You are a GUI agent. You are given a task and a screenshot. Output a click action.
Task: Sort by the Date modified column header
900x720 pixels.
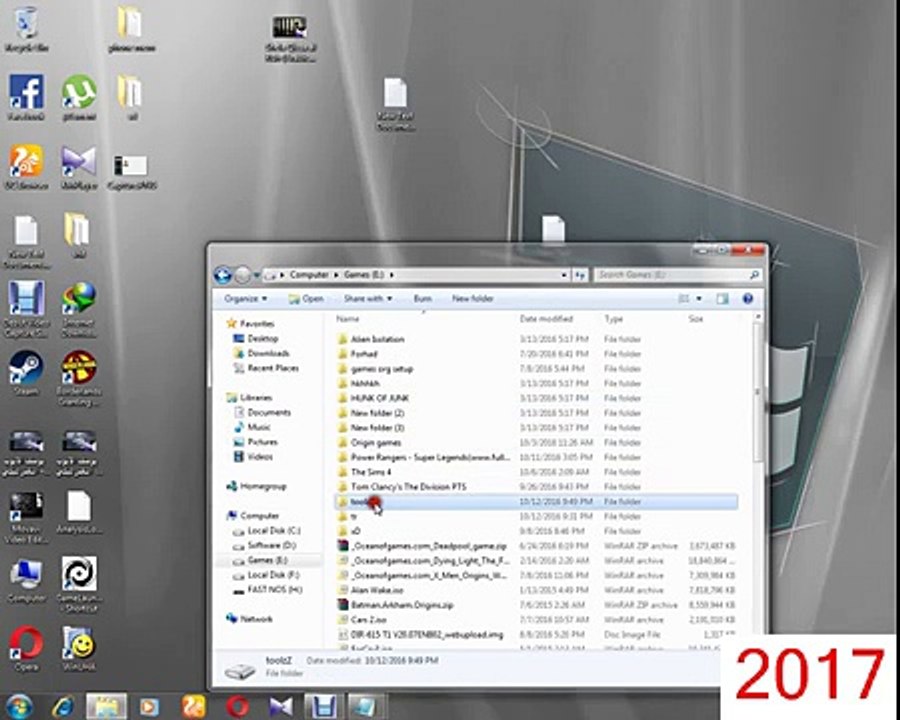[546, 319]
